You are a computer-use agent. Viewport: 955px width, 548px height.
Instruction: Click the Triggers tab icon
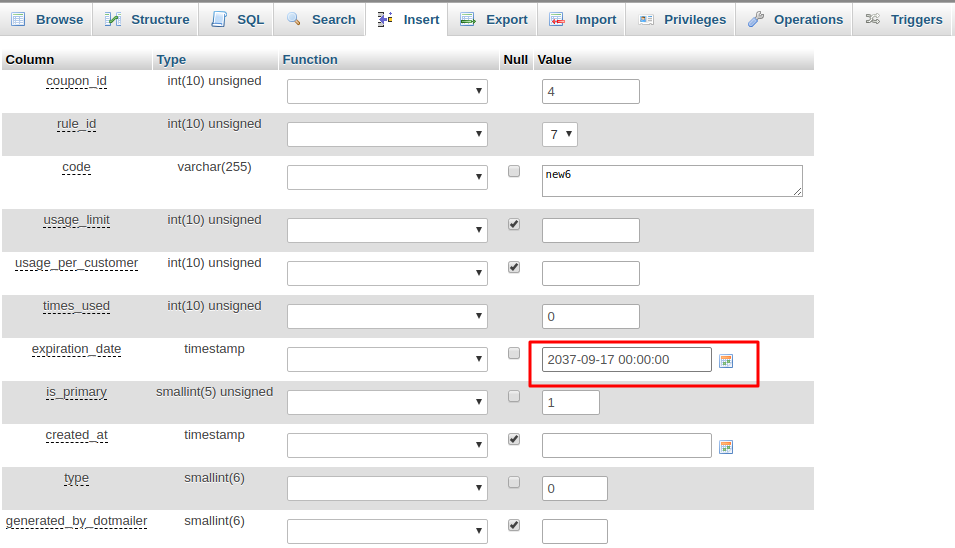click(x=873, y=19)
